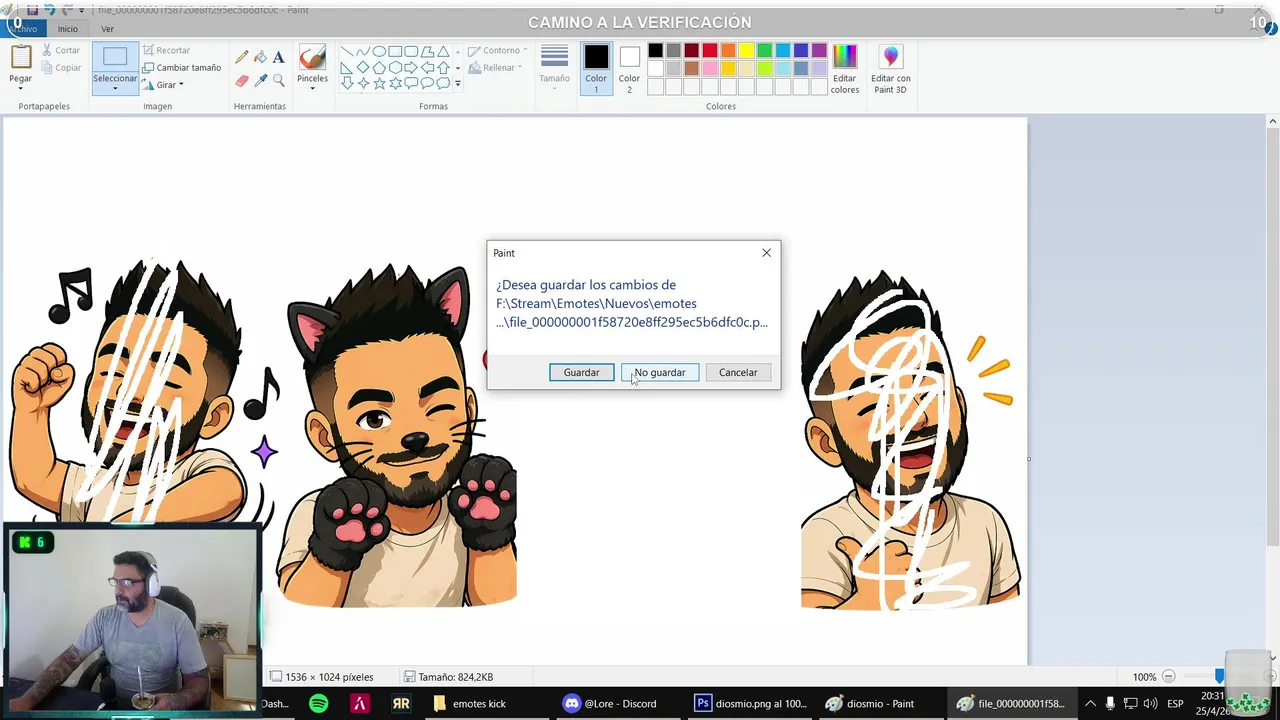Select the diamond shape
This screenshot has width=1280, height=720.
pos(362,68)
